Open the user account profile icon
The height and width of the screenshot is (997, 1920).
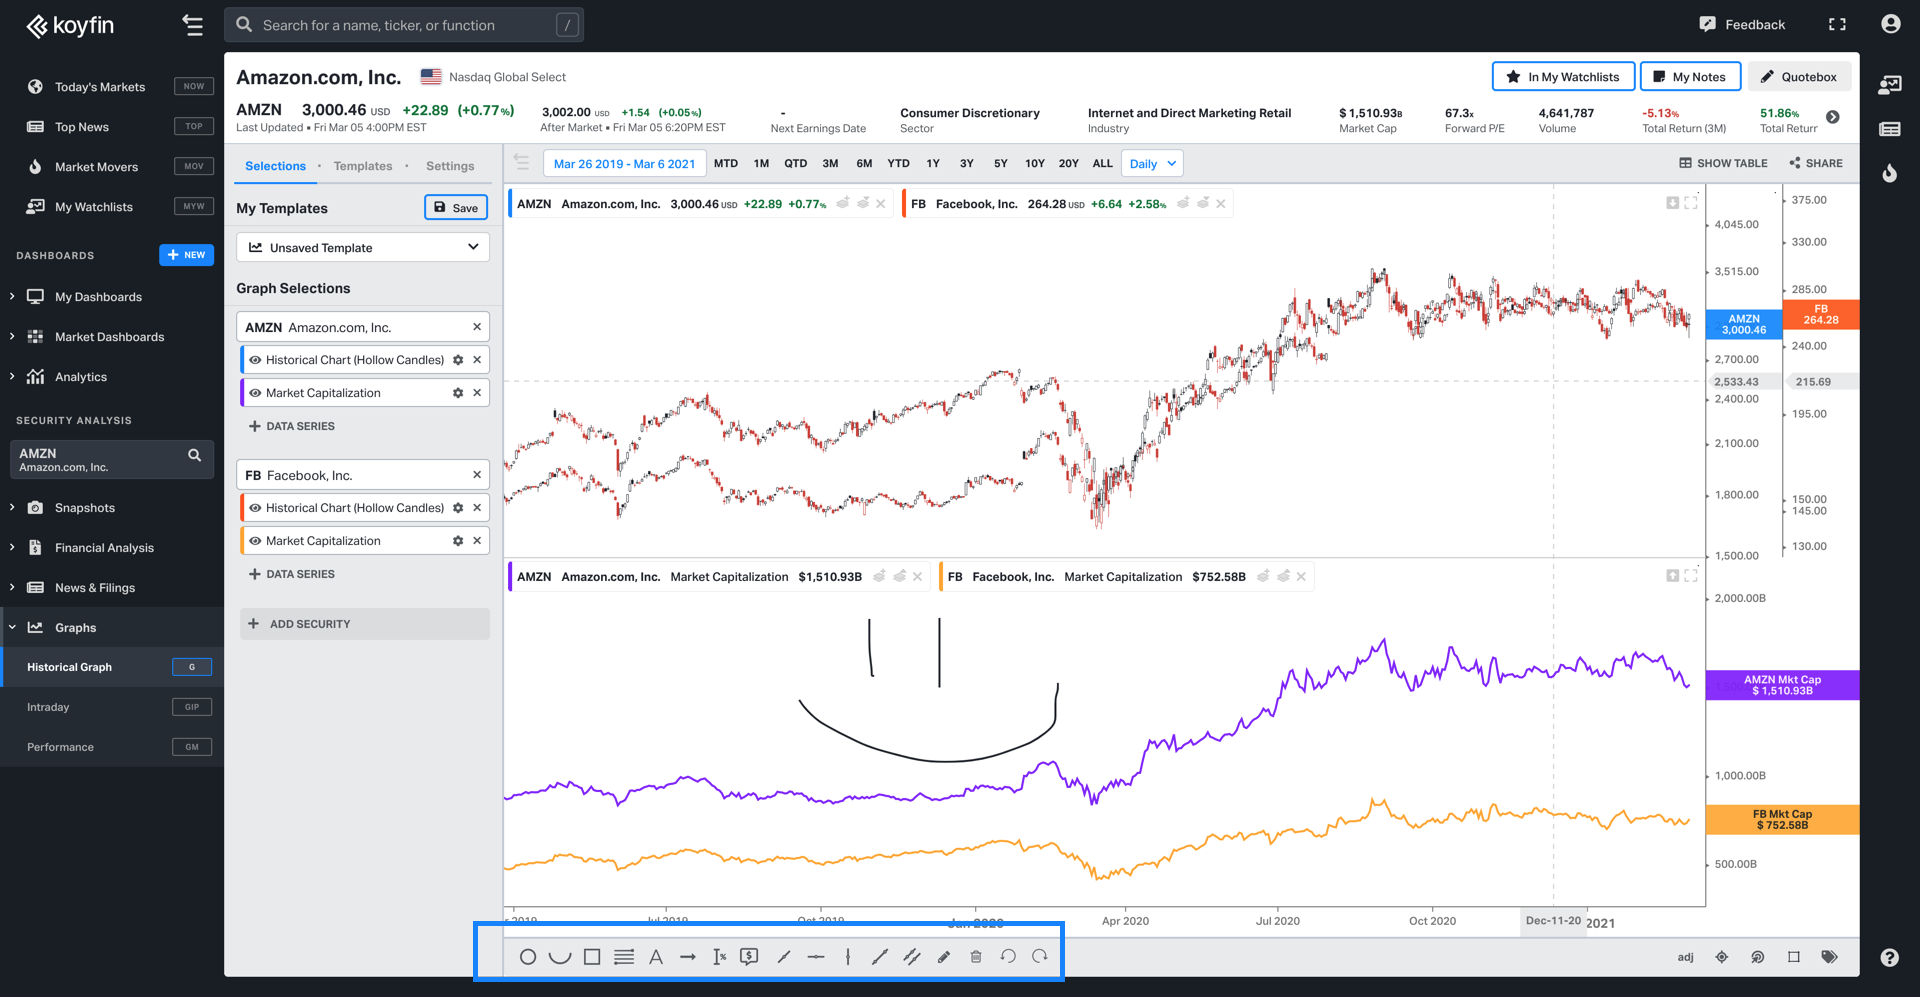tap(1890, 24)
